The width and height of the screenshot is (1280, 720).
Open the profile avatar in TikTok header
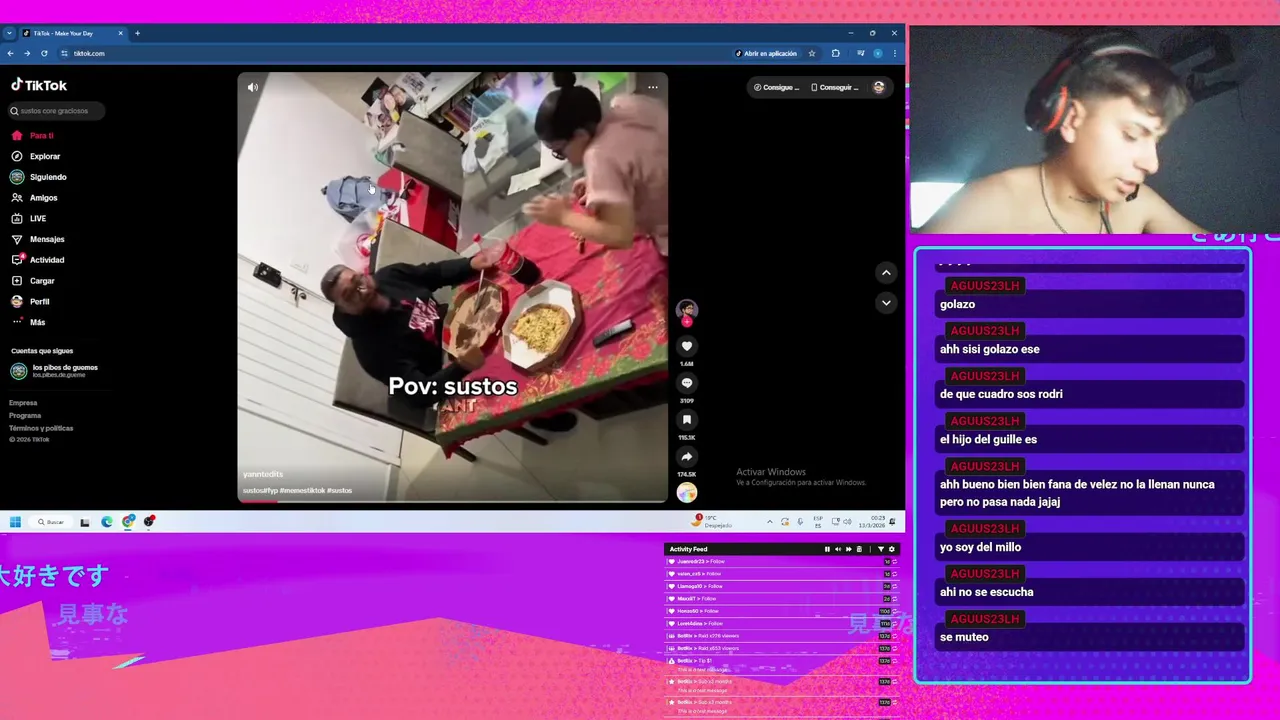click(879, 87)
